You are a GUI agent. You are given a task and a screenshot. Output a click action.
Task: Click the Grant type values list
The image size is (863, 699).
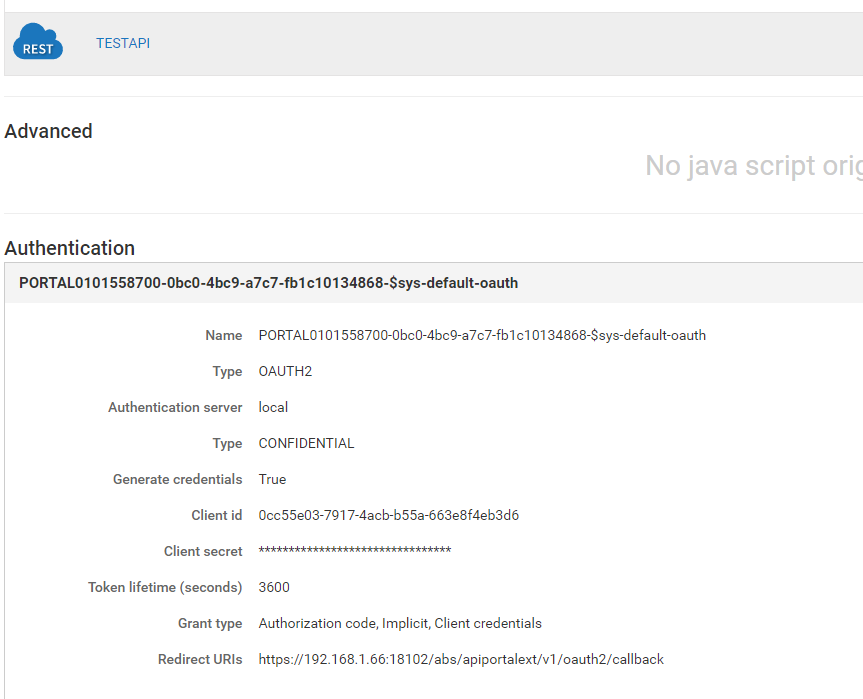pyautogui.click(x=400, y=623)
